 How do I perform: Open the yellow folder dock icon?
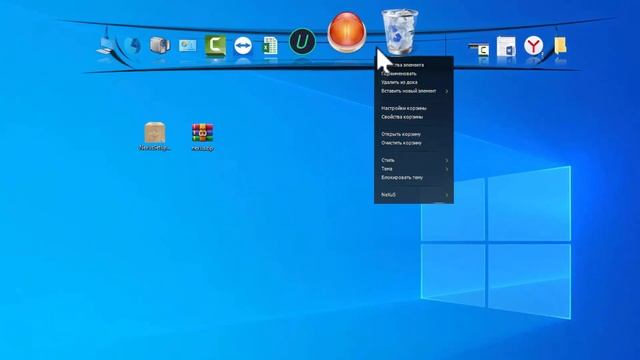click(560, 45)
